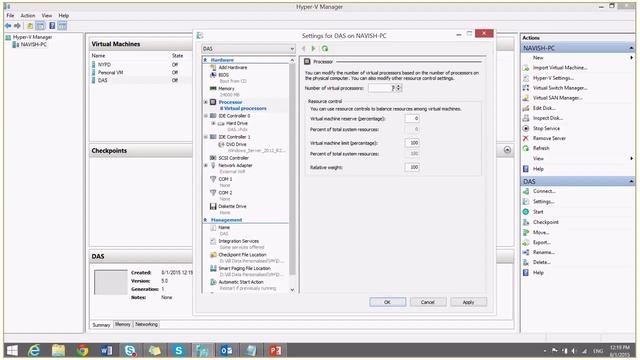Click the refresh icon in Settings dialog toolbar
Viewport: 640px width, 360px height.
tap(325, 49)
